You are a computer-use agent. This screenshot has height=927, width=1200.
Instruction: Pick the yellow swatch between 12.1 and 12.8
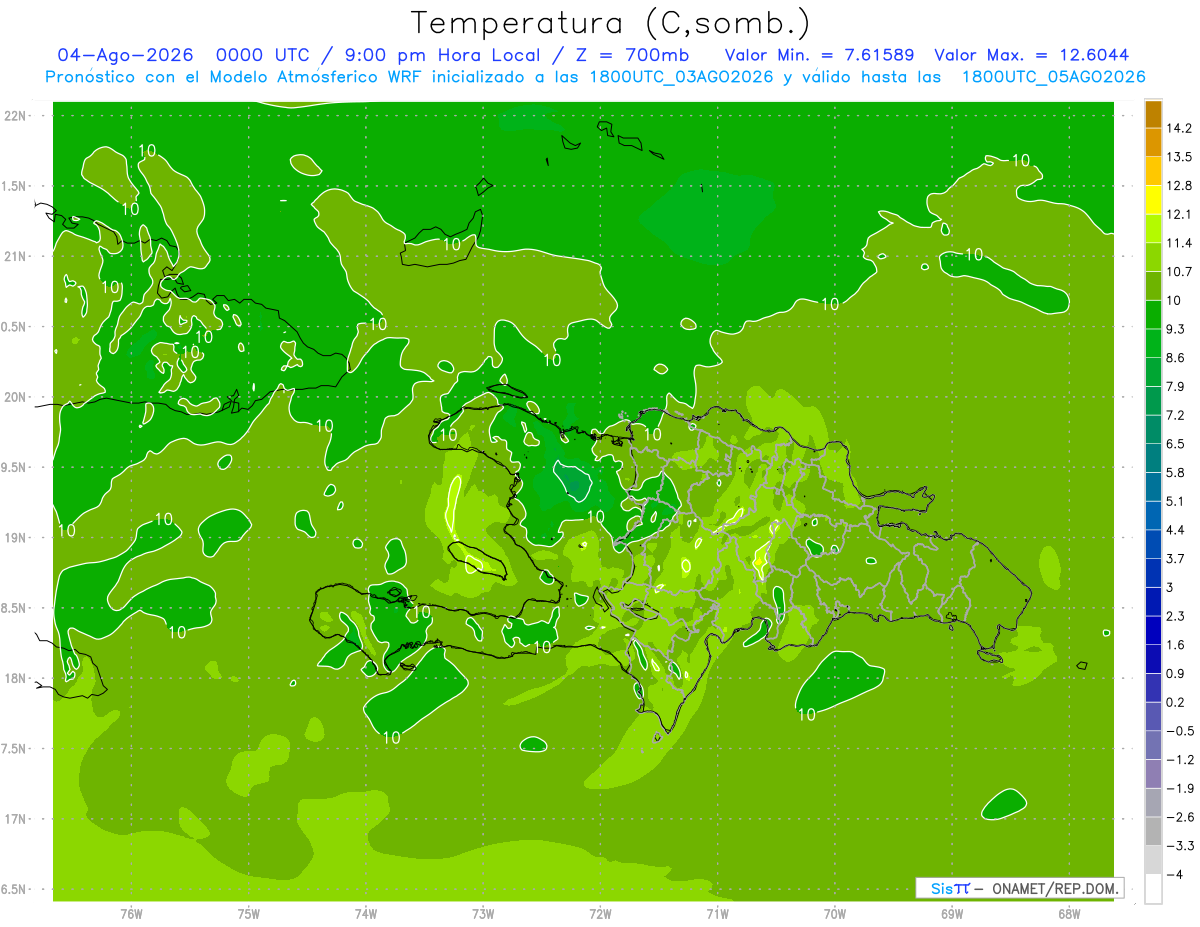tap(1153, 200)
